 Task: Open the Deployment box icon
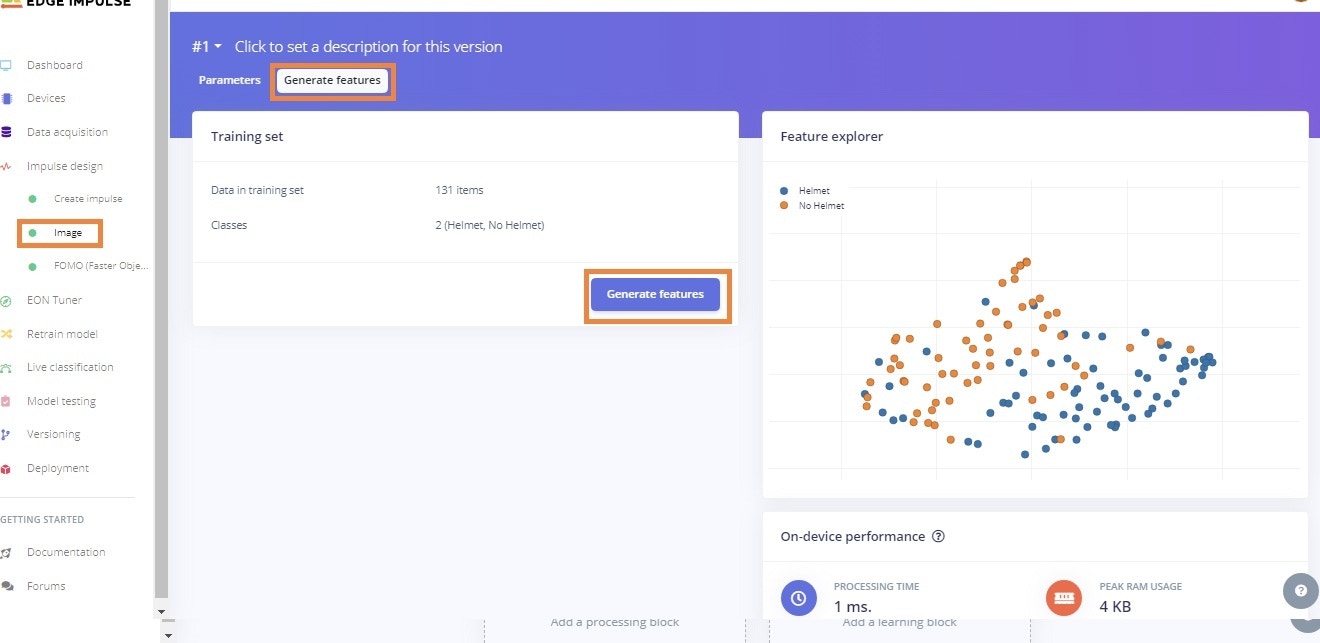6,468
